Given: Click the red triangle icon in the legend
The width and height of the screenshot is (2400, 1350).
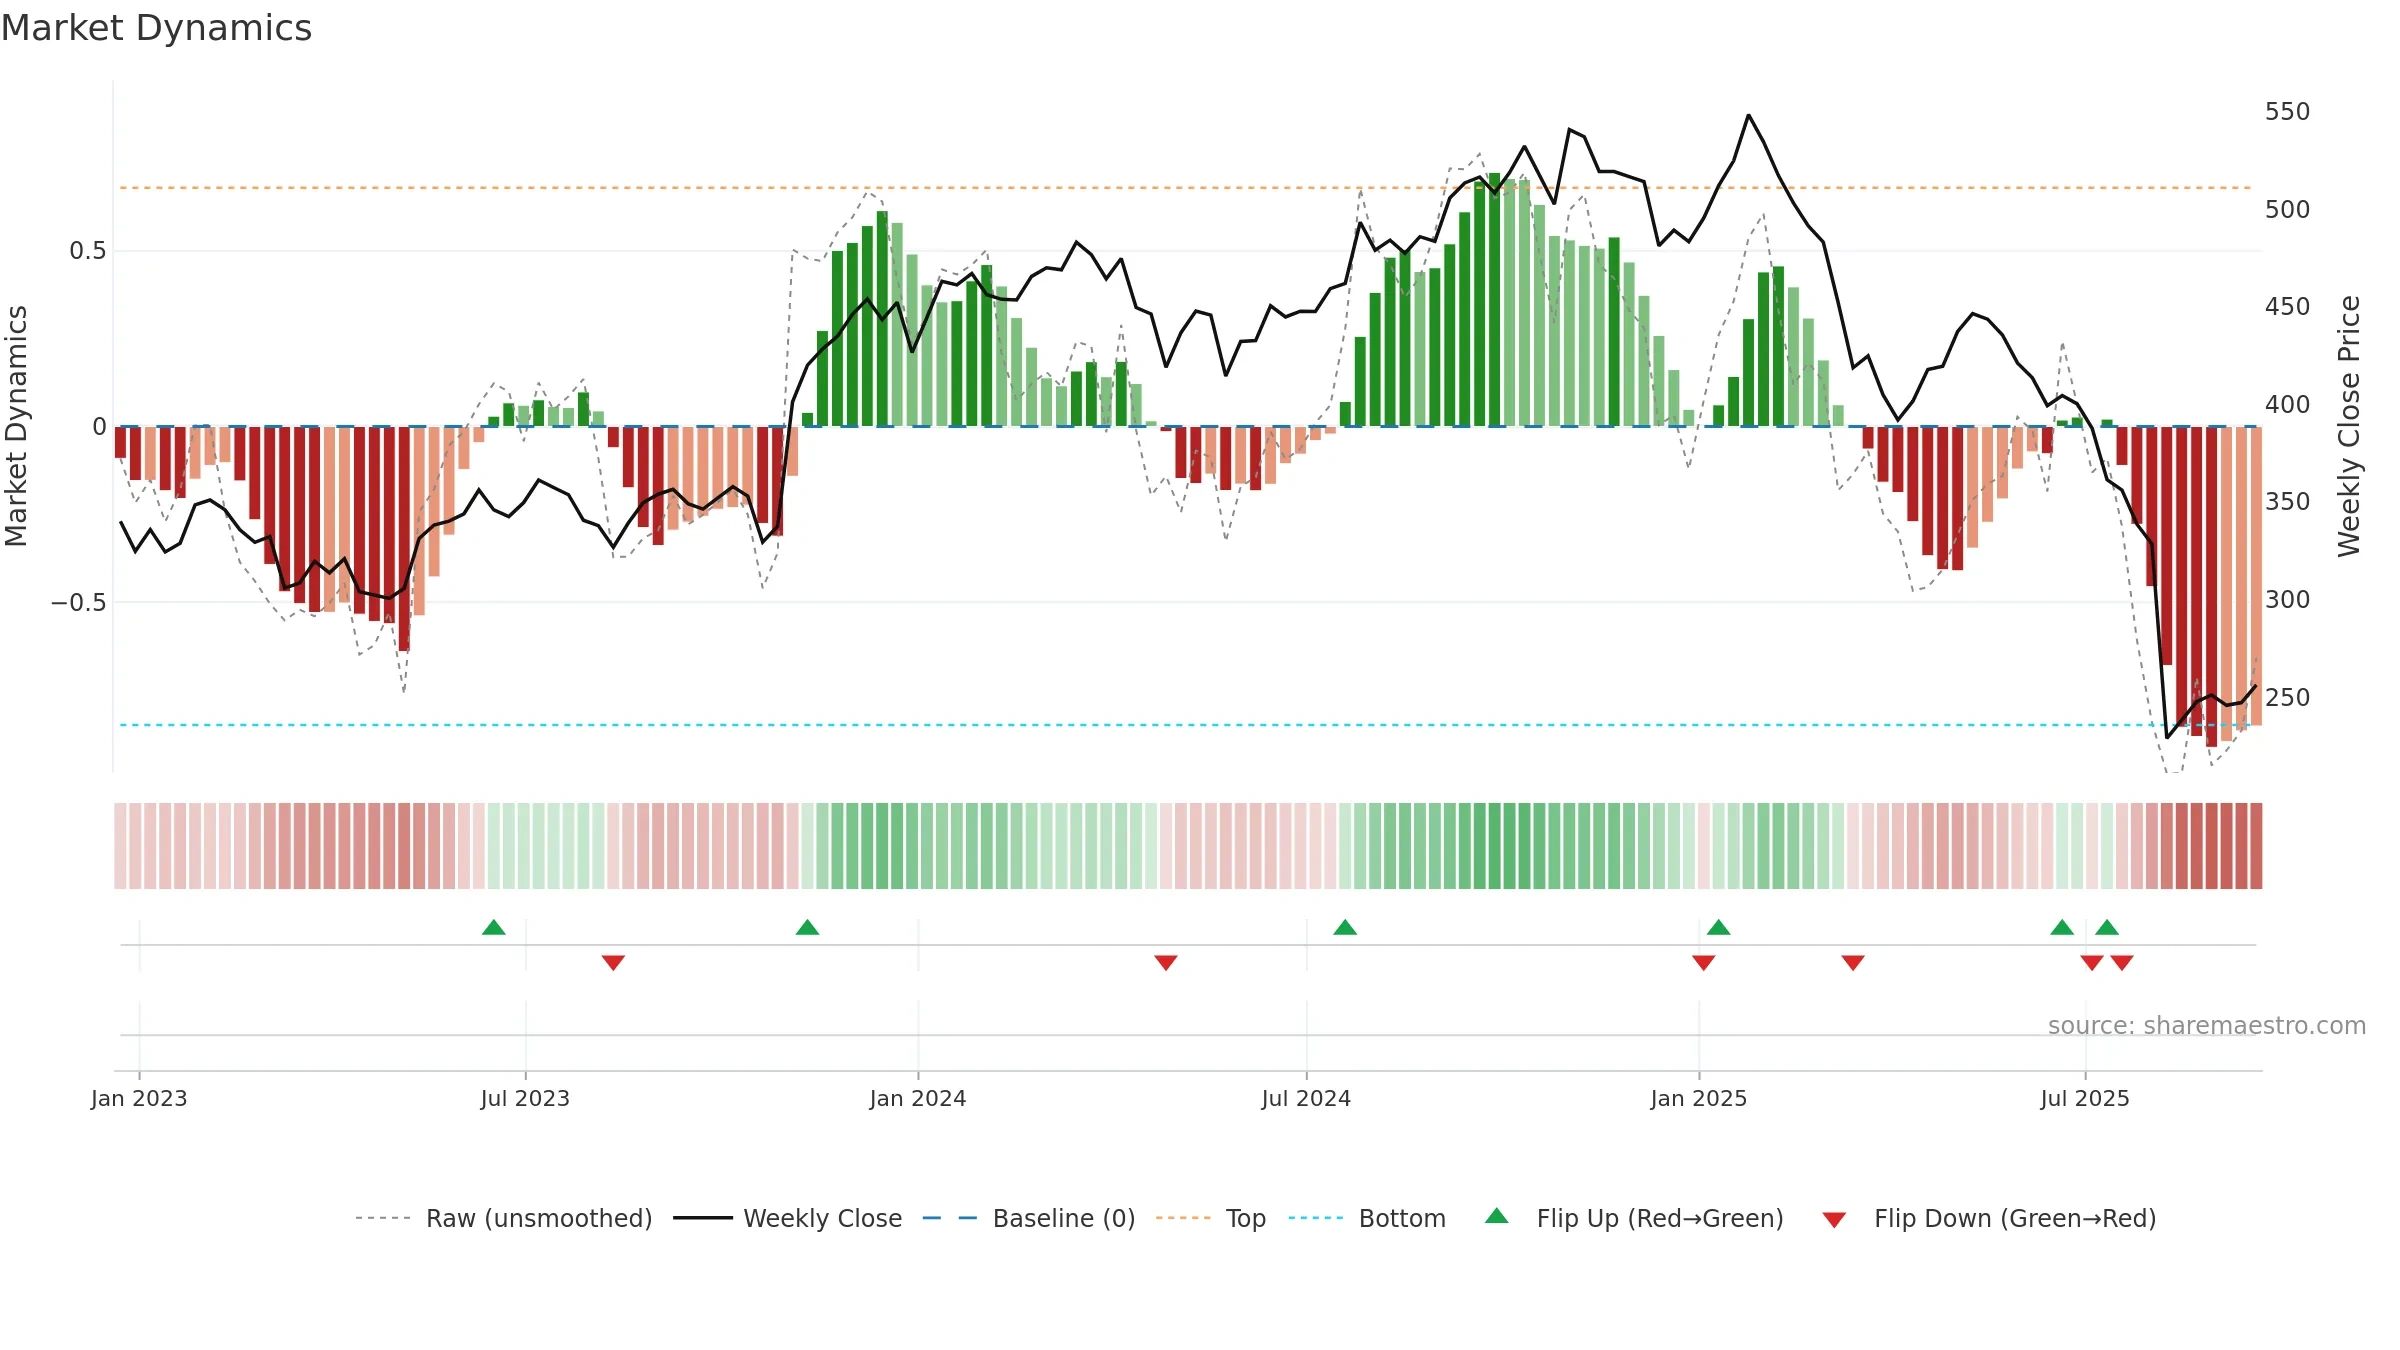Looking at the screenshot, I should pyautogui.click(x=1834, y=1220).
